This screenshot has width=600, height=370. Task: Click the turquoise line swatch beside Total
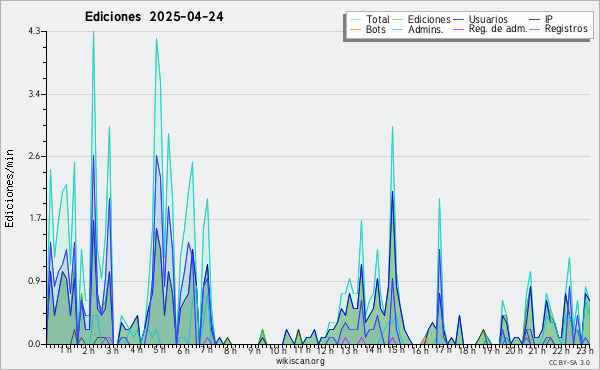pos(355,20)
